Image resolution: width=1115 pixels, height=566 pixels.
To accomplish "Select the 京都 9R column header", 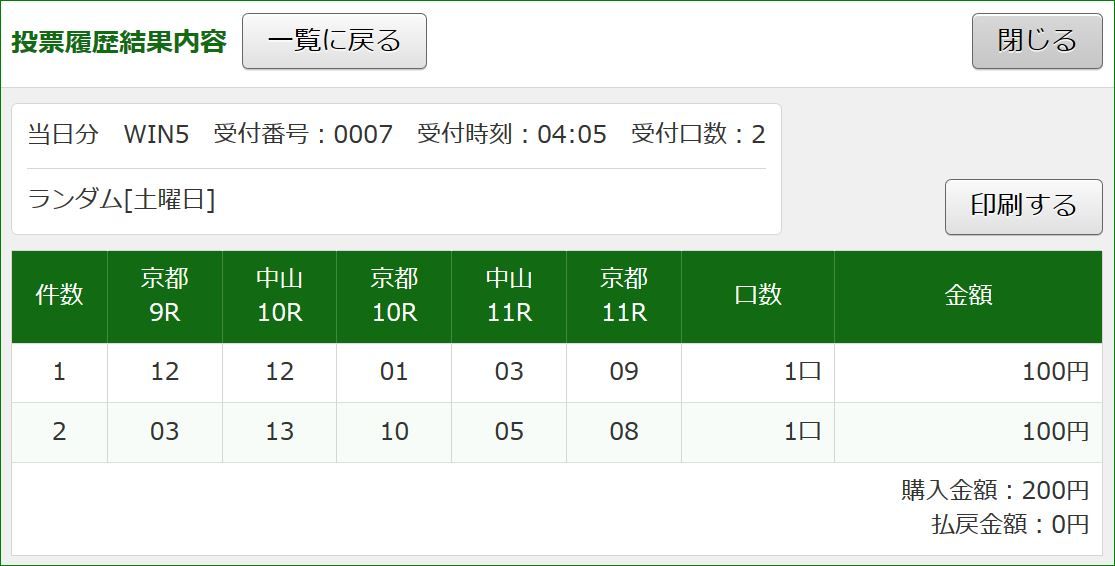I will 165,296.
